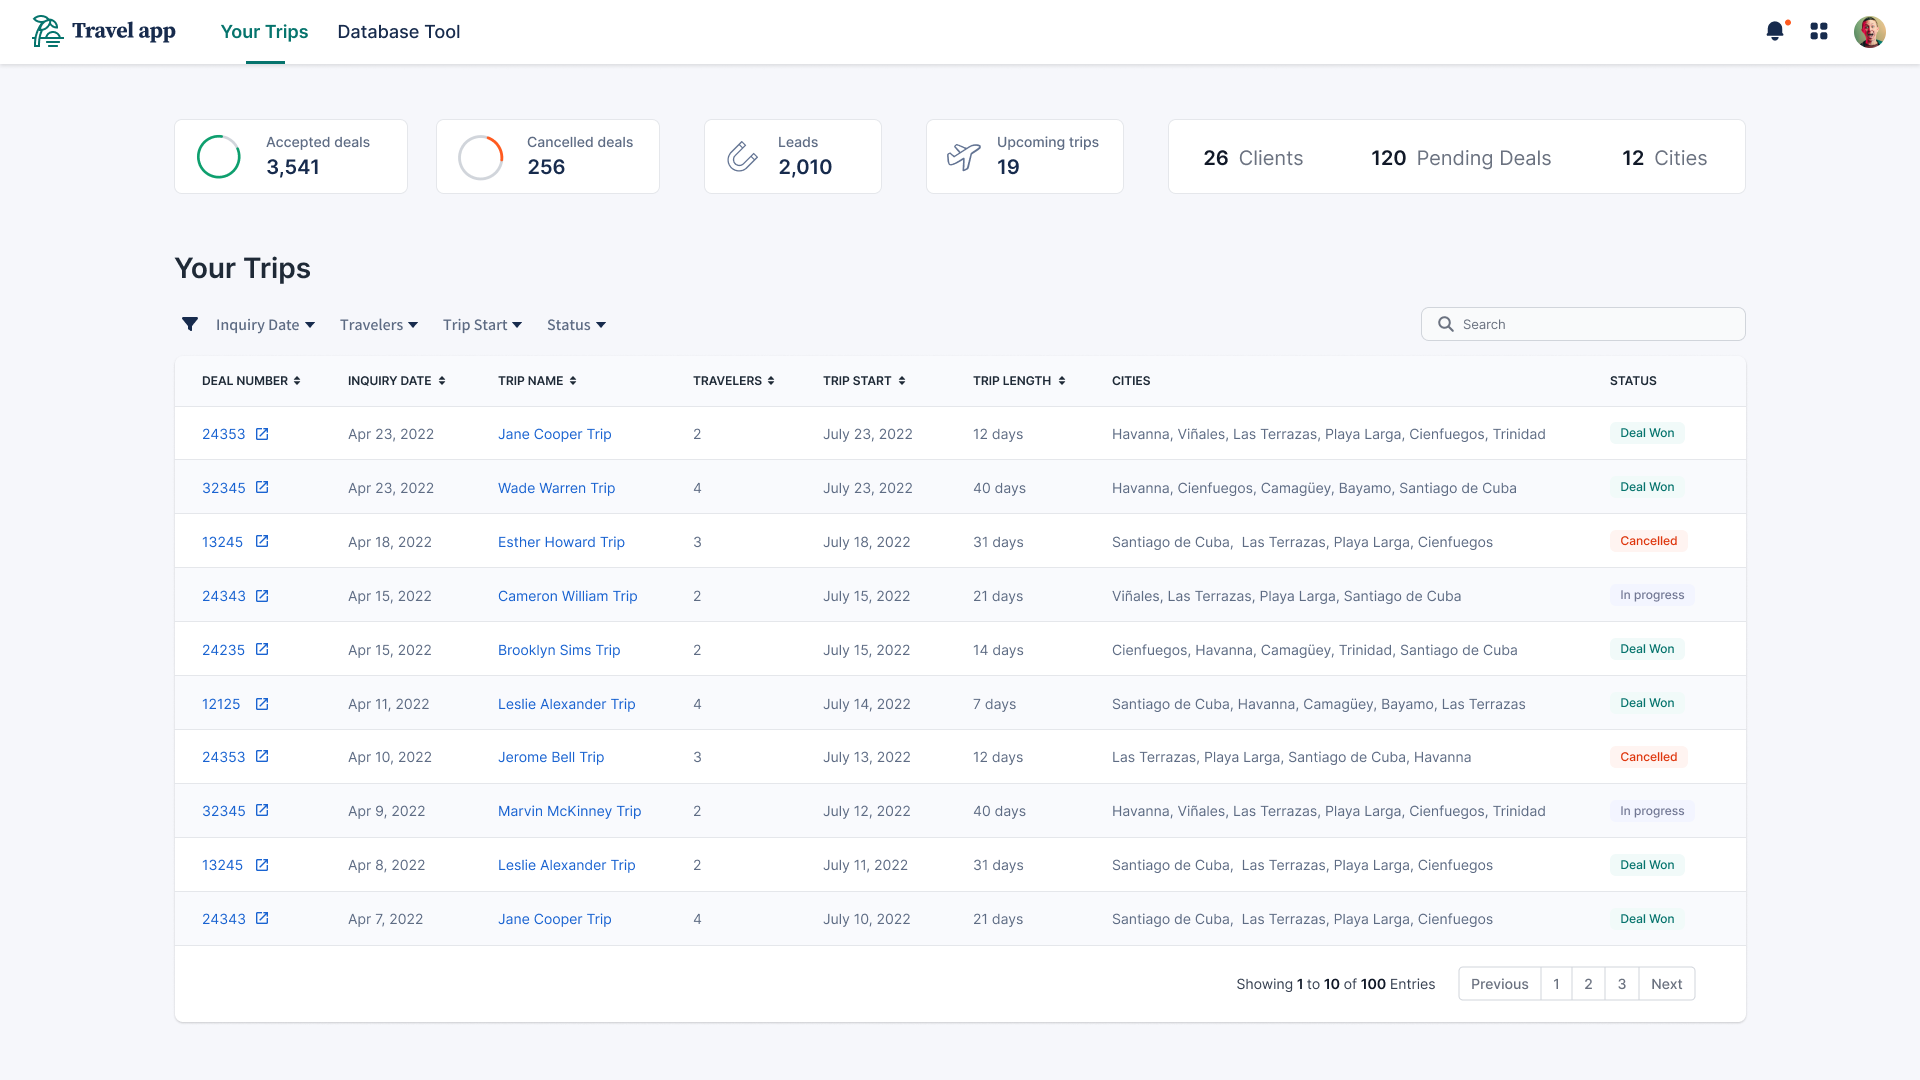Sort by Inquiry Date column header
Image resolution: width=1920 pixels, height=1080 pixels.
pyautogui.click(x=397, y=381)
